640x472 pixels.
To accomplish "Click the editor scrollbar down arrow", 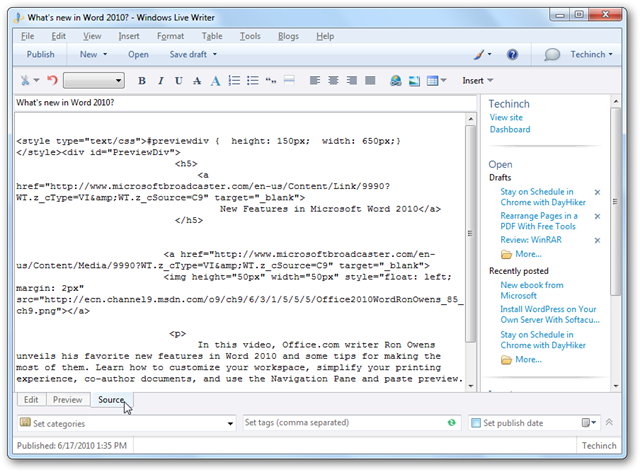I will (x=471, y=386).
